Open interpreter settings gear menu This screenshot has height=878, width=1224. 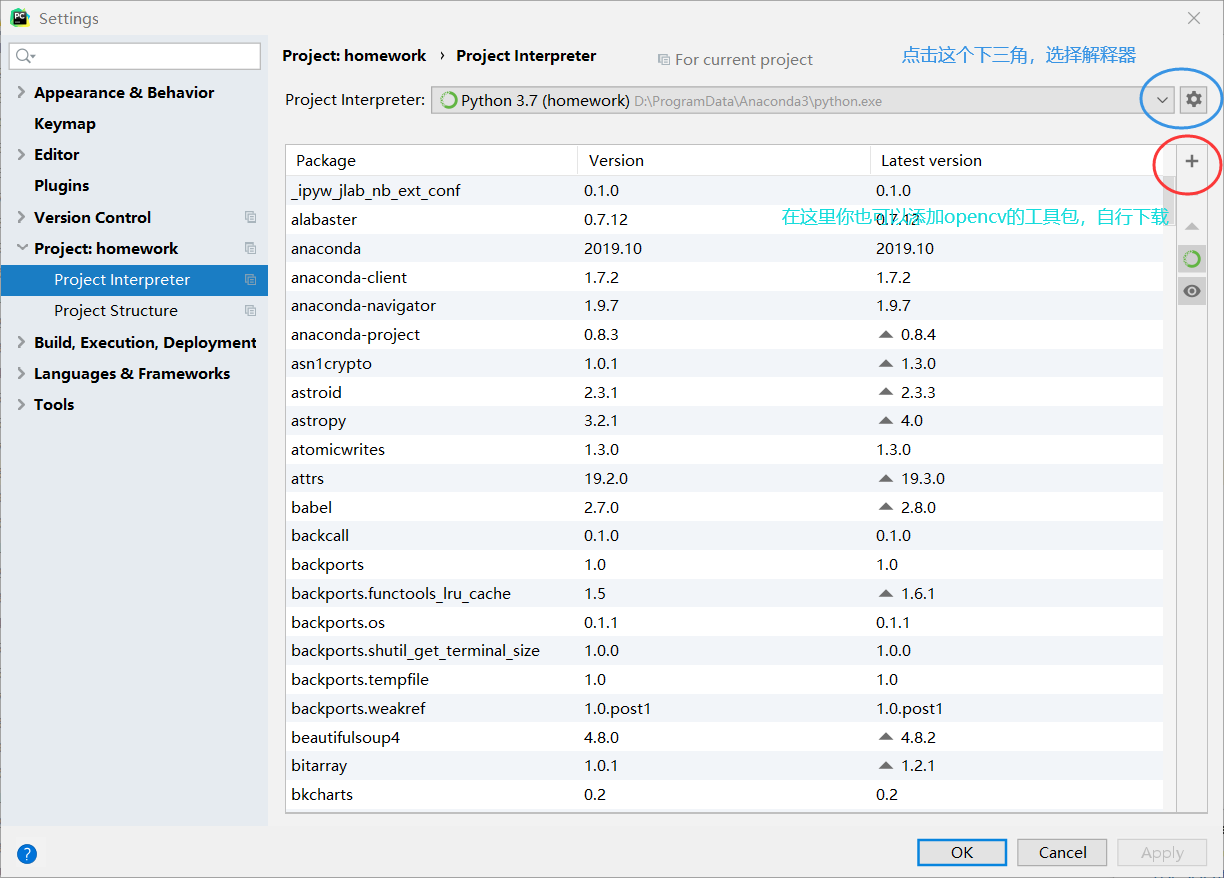point(1193,100)
